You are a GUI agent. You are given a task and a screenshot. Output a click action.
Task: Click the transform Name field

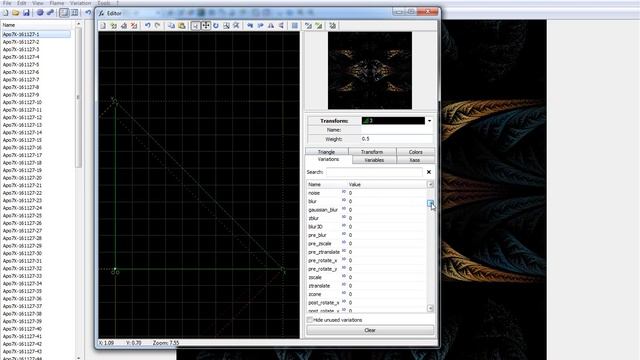tap(397, 130)
